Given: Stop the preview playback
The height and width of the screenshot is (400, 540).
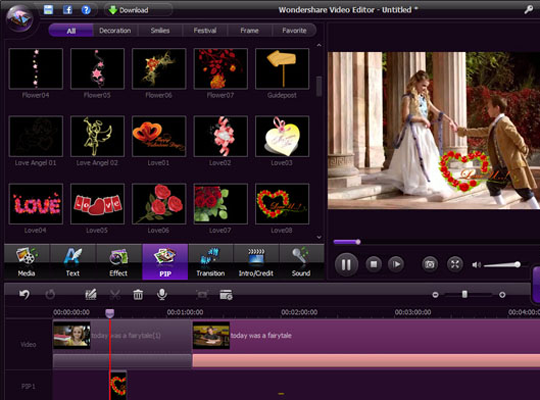Looking at the screenshot, I should coord(374,264).
